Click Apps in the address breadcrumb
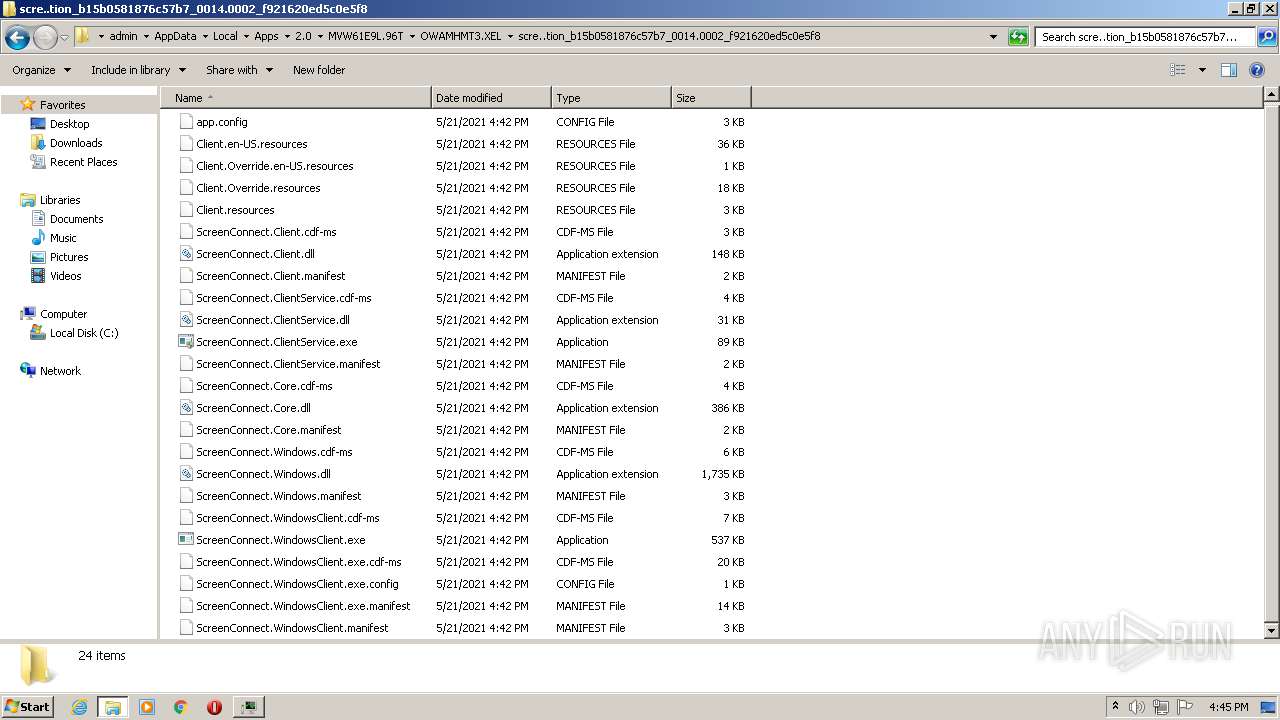 point(266,36)
